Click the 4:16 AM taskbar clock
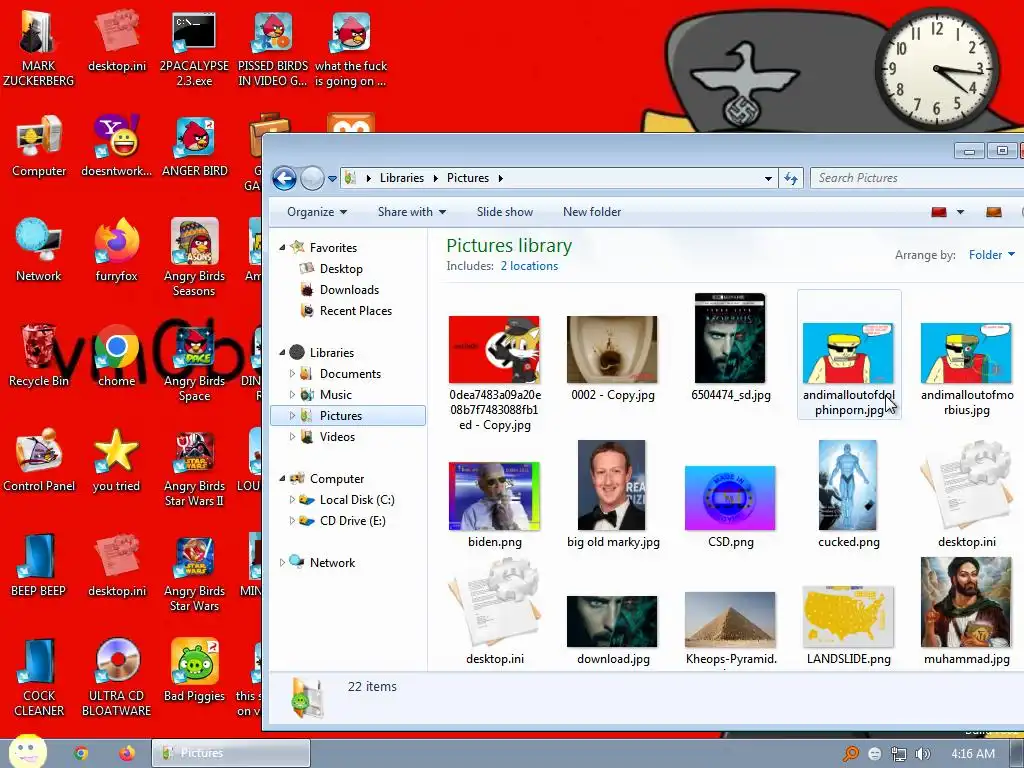The image size is (1024, 768). (x=972, y=754)
